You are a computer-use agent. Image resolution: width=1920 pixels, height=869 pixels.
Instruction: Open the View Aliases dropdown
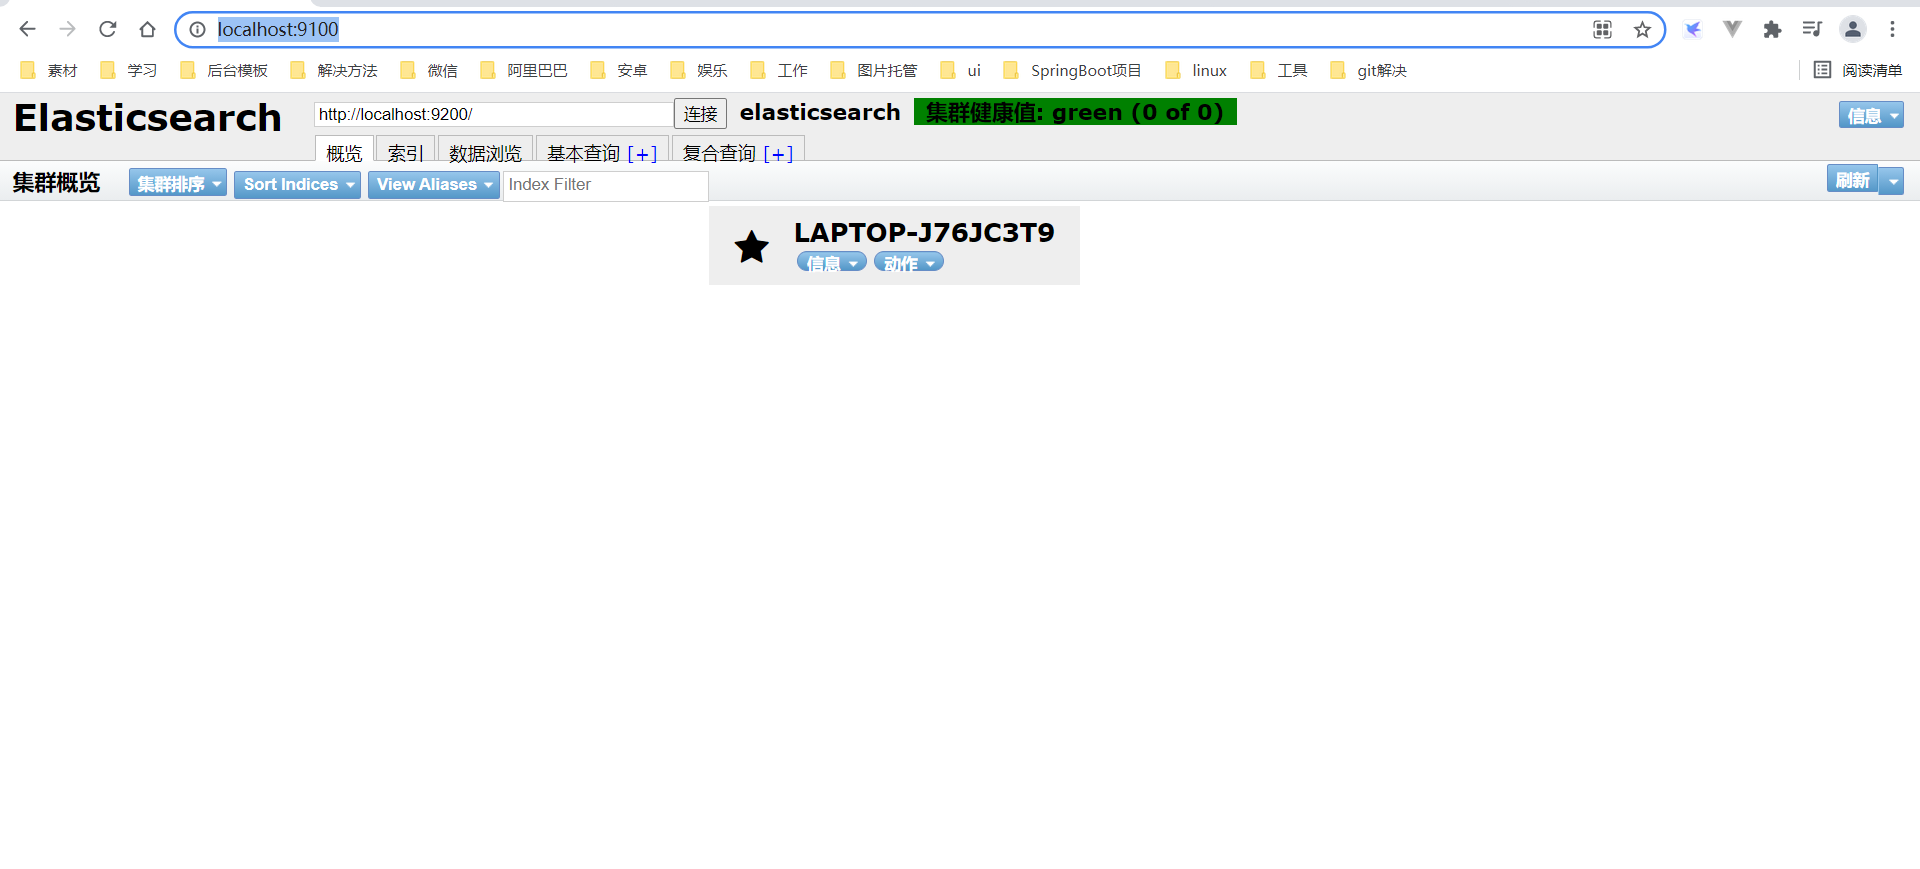pyautogui.click(x=434, y=184)
